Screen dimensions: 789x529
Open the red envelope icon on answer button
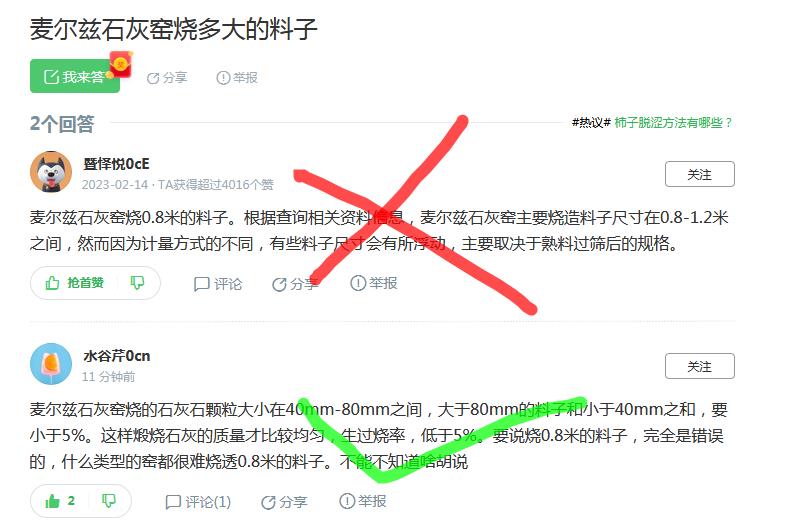click(x=121, y=64)
